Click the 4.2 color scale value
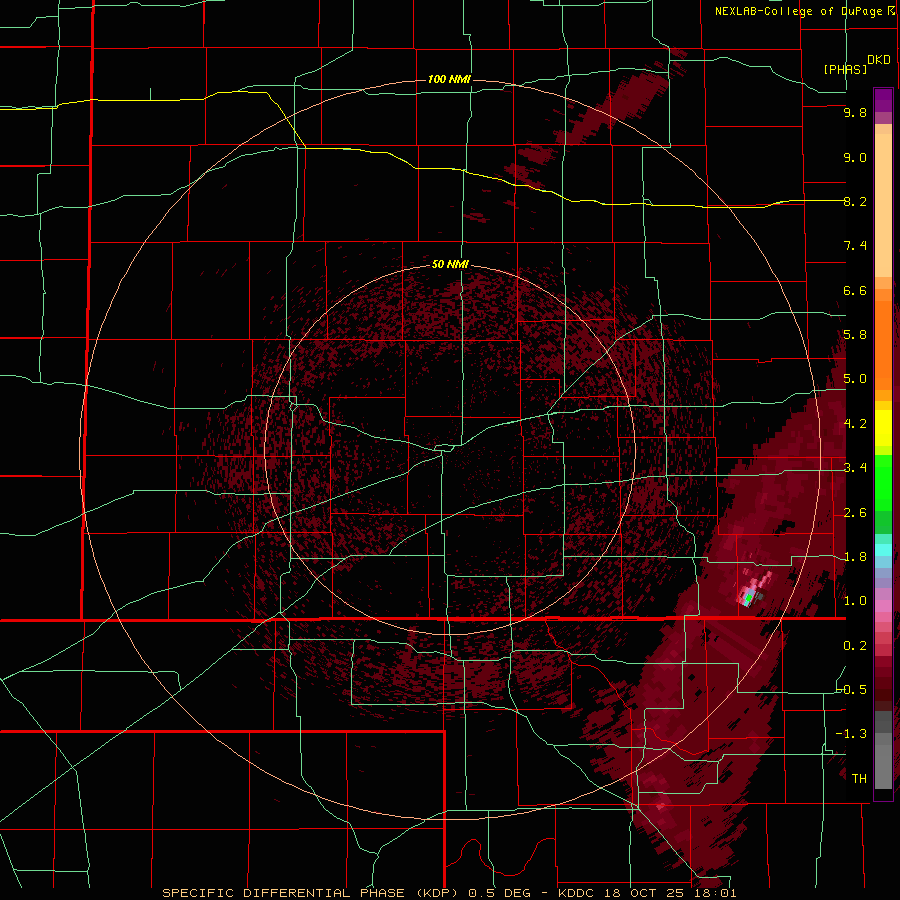The width and height of the screenshot is (900, 900). [855, 424]
